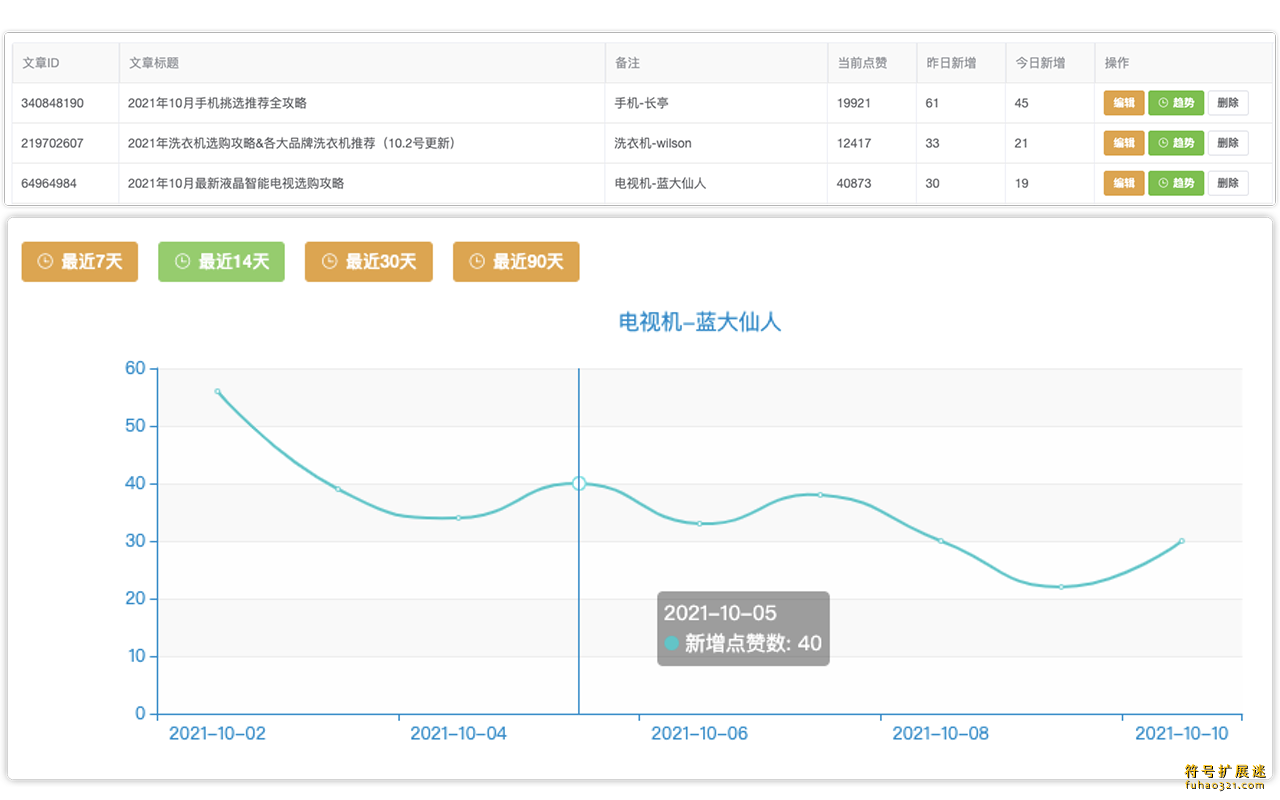
Task: Click article ID 340848190
Action: click(x=52, y=103)
